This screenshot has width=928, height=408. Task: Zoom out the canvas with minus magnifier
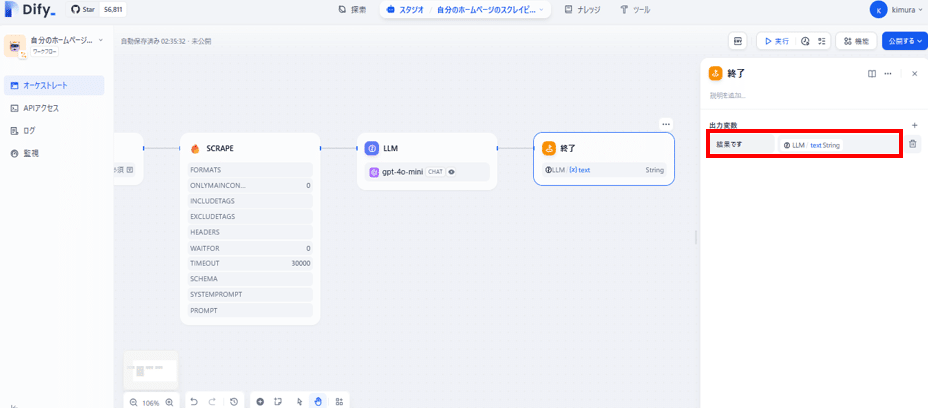(x=133, y=402)
